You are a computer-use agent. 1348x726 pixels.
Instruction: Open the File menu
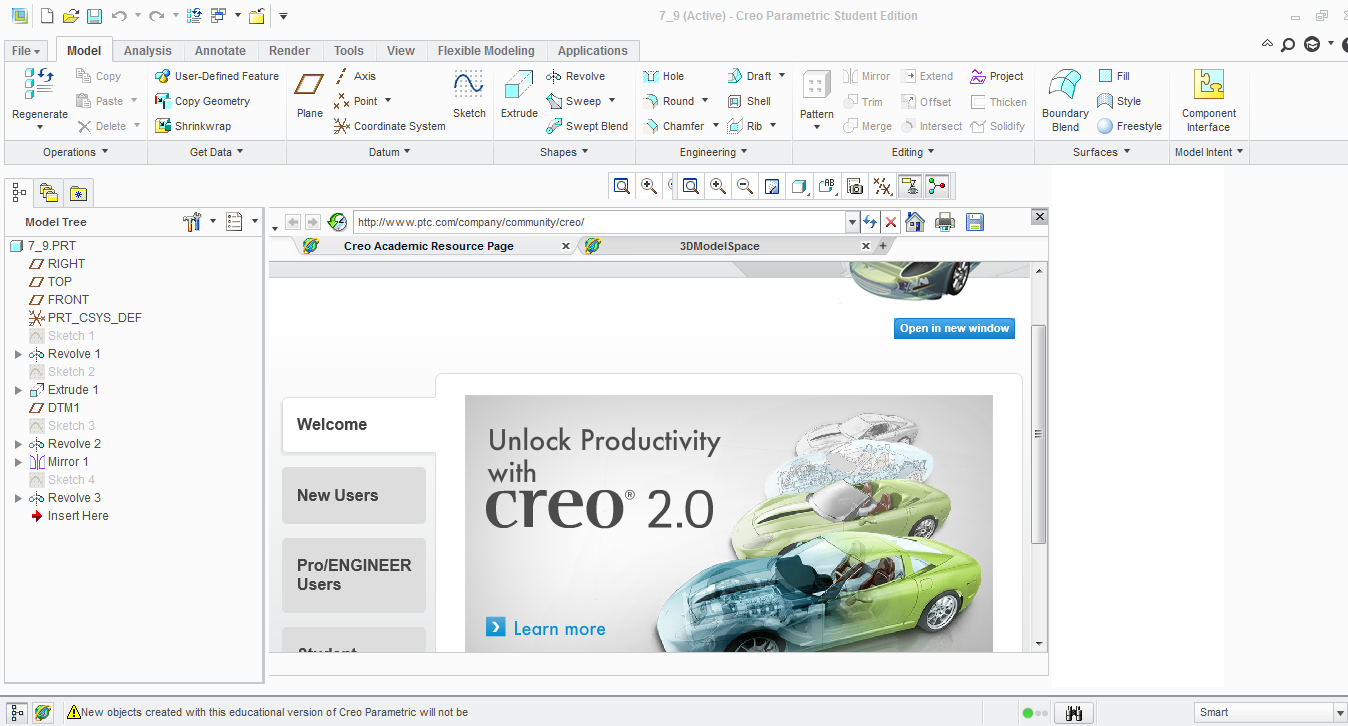coord(26,51)
